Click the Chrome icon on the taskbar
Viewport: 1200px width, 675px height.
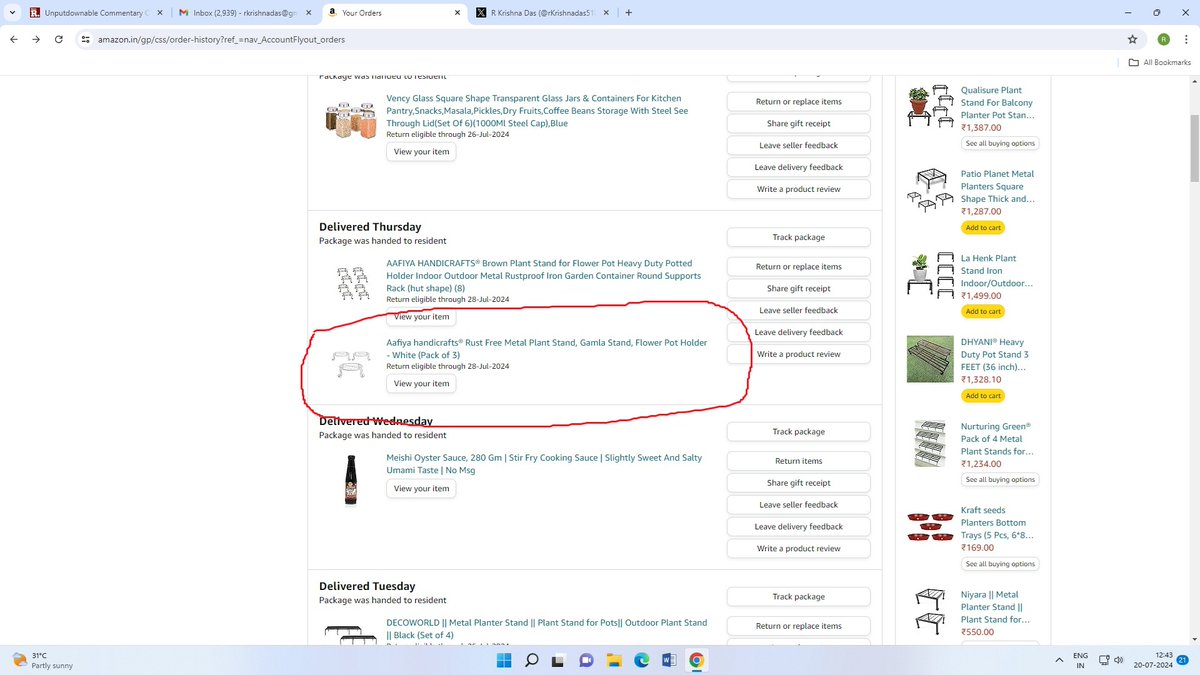coord(697,660)
